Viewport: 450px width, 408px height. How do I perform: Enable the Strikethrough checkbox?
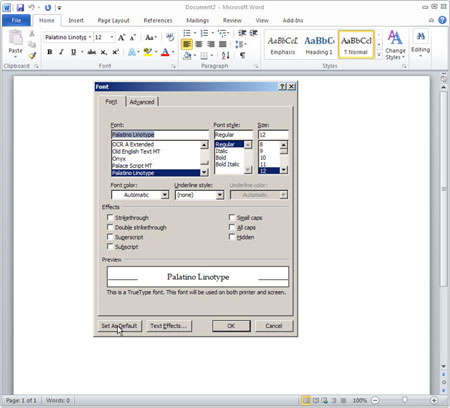click(x=110, y=217)
